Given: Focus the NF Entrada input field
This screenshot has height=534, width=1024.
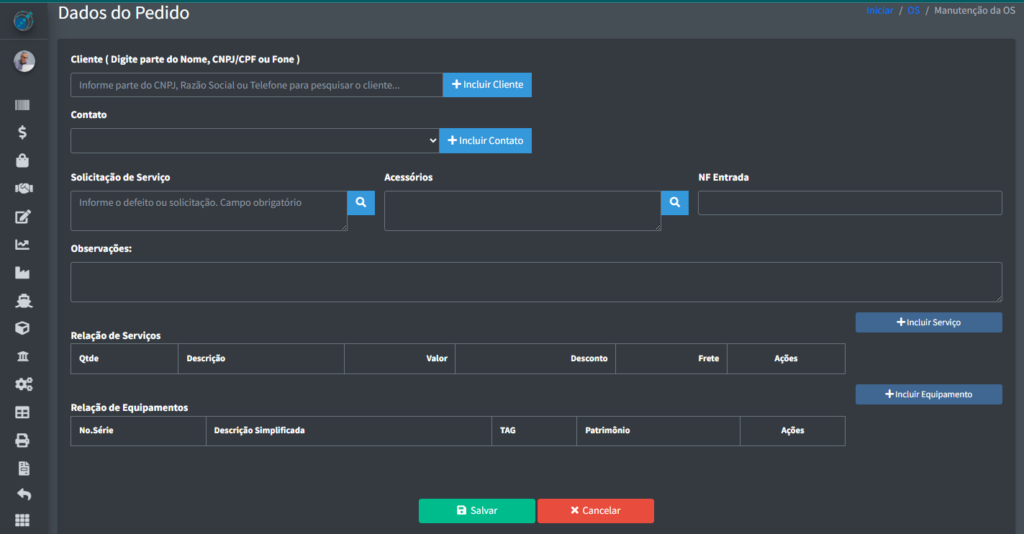Looking at the screenshot, I should coord(849,203).
